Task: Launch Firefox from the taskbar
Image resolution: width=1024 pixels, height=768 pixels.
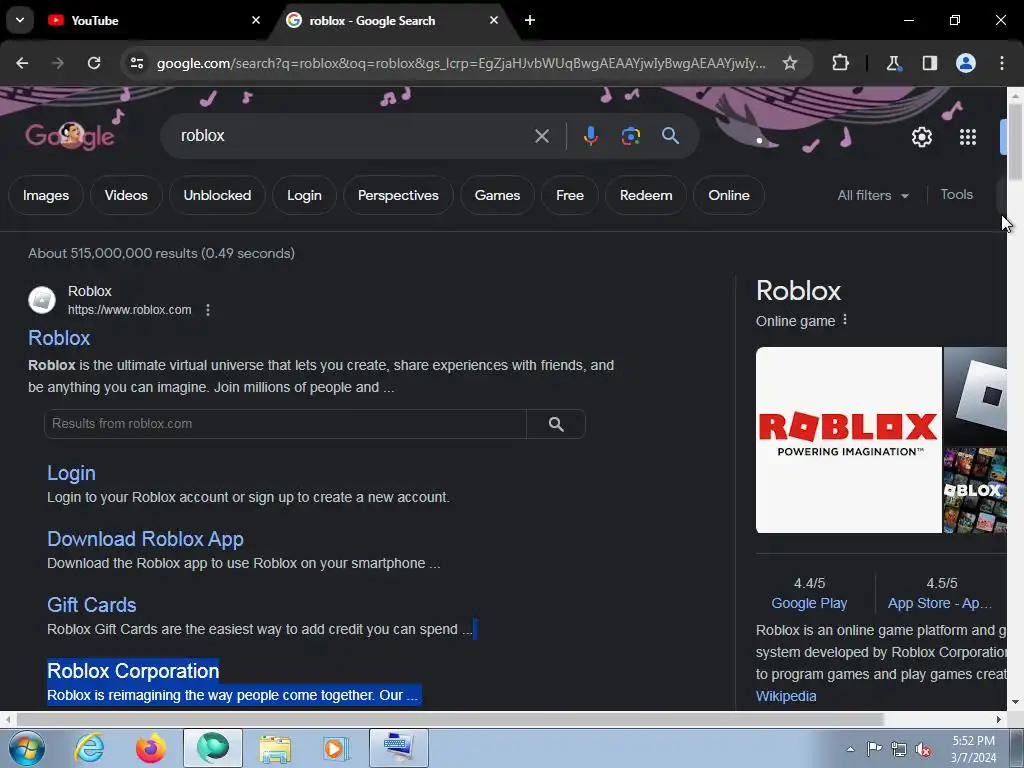Action: (151, 748)
